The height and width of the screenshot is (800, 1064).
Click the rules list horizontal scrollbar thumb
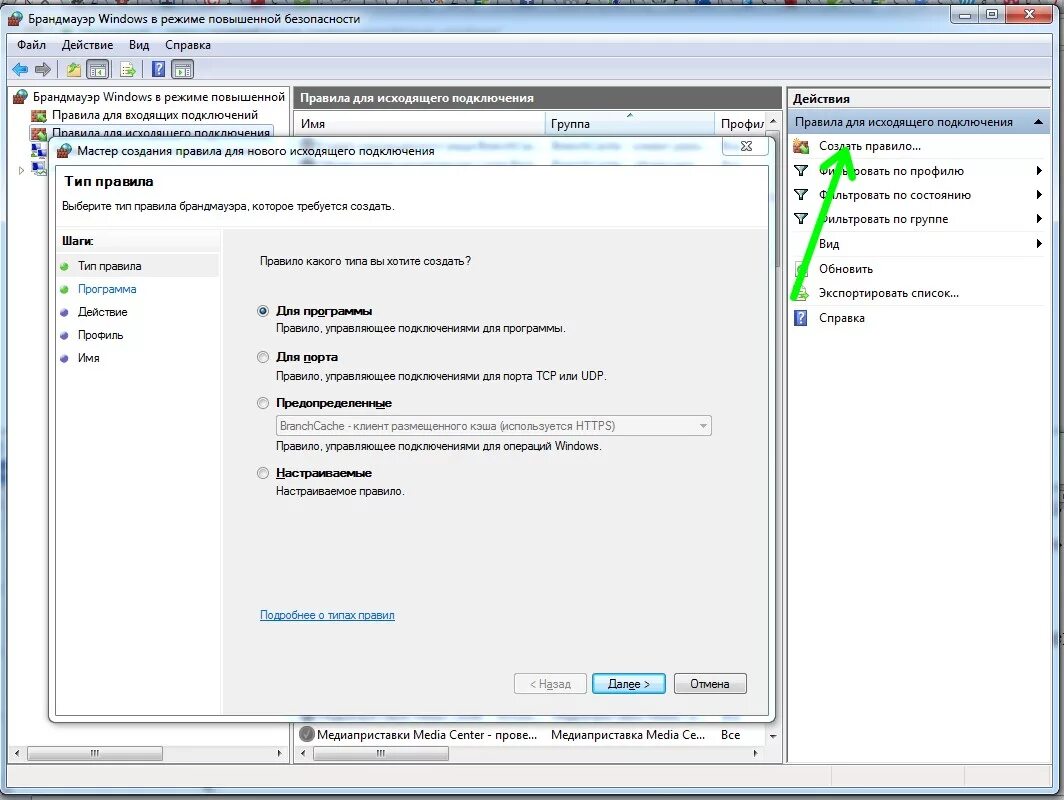[x=381, y=753]
